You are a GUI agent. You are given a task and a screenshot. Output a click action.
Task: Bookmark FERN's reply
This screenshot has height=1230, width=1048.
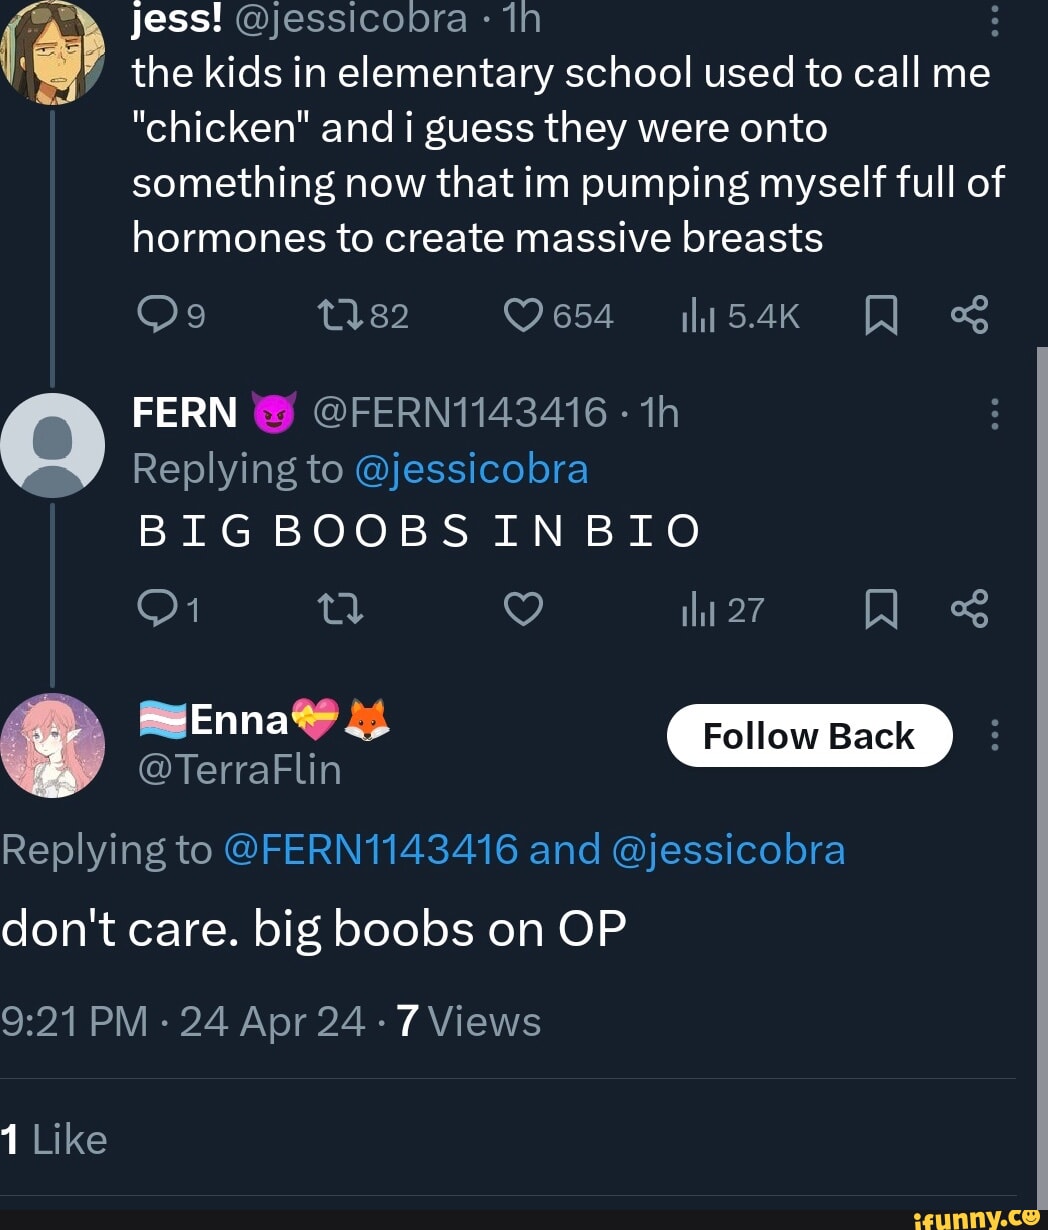[x=880, y=609]
